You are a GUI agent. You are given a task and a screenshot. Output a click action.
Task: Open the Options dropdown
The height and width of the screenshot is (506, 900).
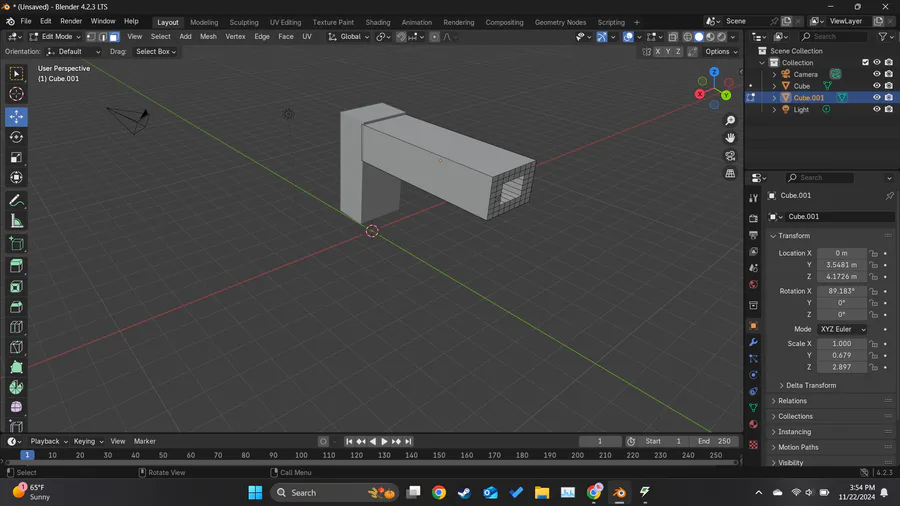(x=721, y=52)
